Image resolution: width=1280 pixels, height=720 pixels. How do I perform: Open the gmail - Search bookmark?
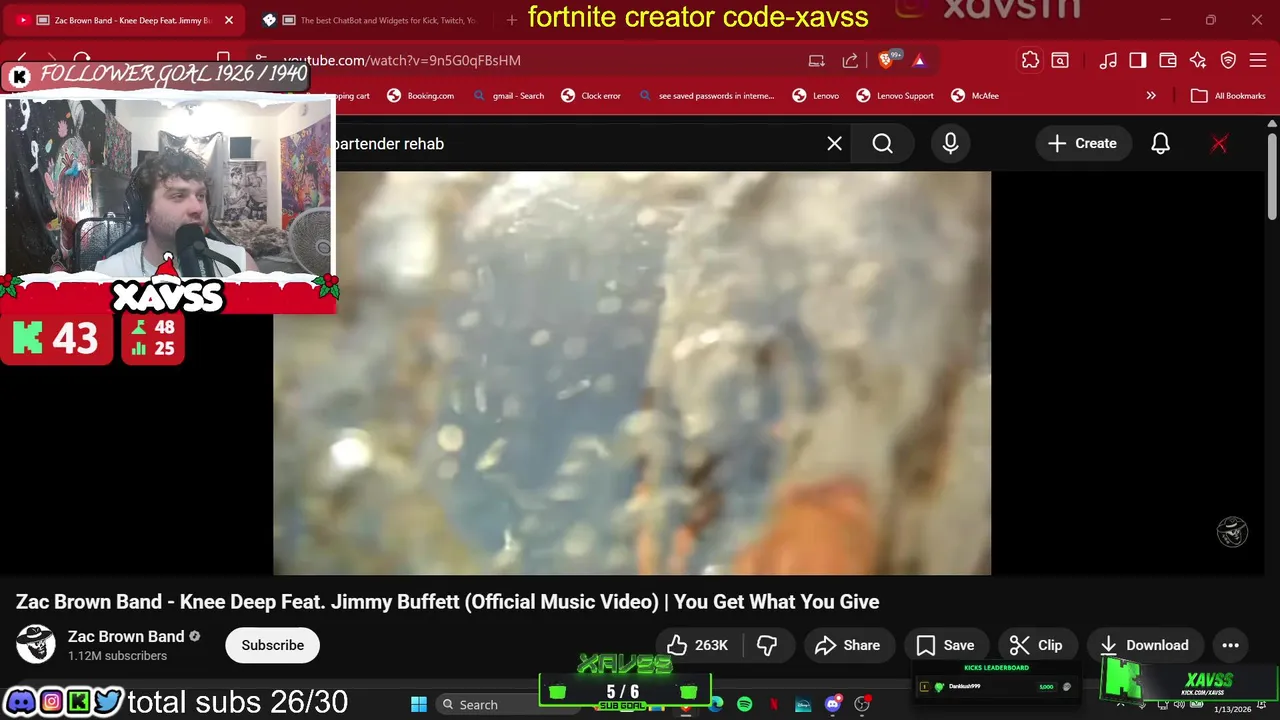pyautogui.click(x=509, y=96)
